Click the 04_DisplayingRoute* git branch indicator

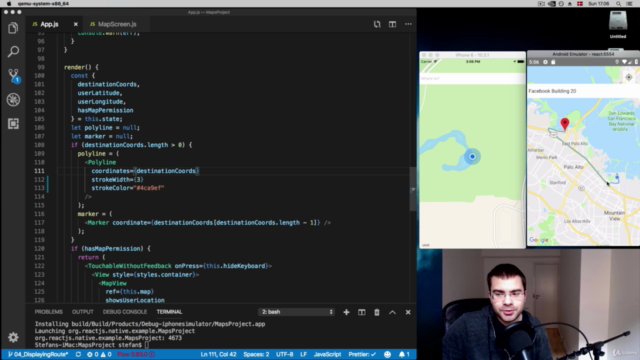(x=38, y=354)
